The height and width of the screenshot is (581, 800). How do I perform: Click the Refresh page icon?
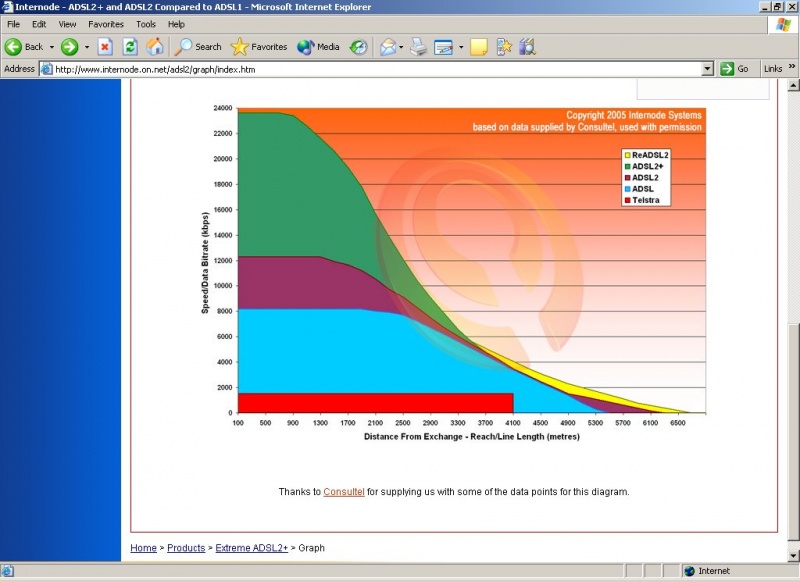point(130,46)
